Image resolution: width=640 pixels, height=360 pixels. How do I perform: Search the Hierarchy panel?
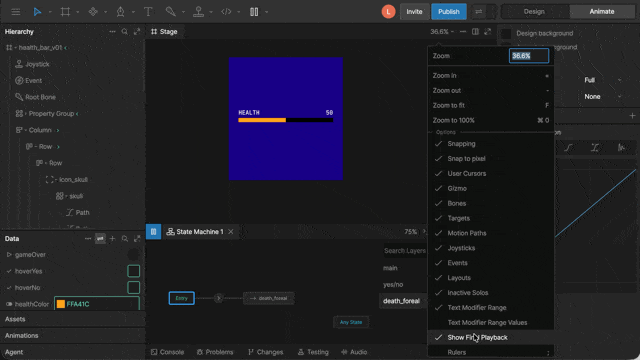point(124,31)
